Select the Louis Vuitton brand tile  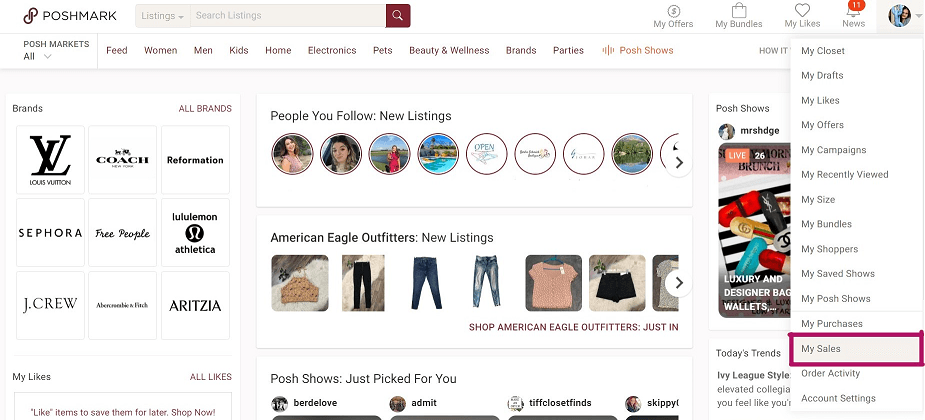50,159
